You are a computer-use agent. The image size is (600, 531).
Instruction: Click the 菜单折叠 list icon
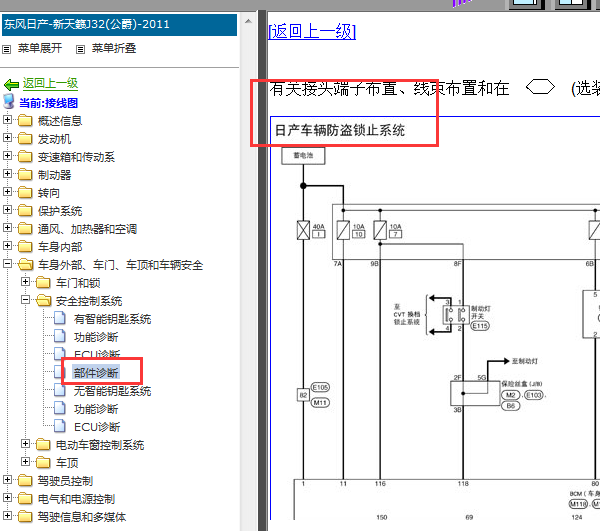coord(80,49)
